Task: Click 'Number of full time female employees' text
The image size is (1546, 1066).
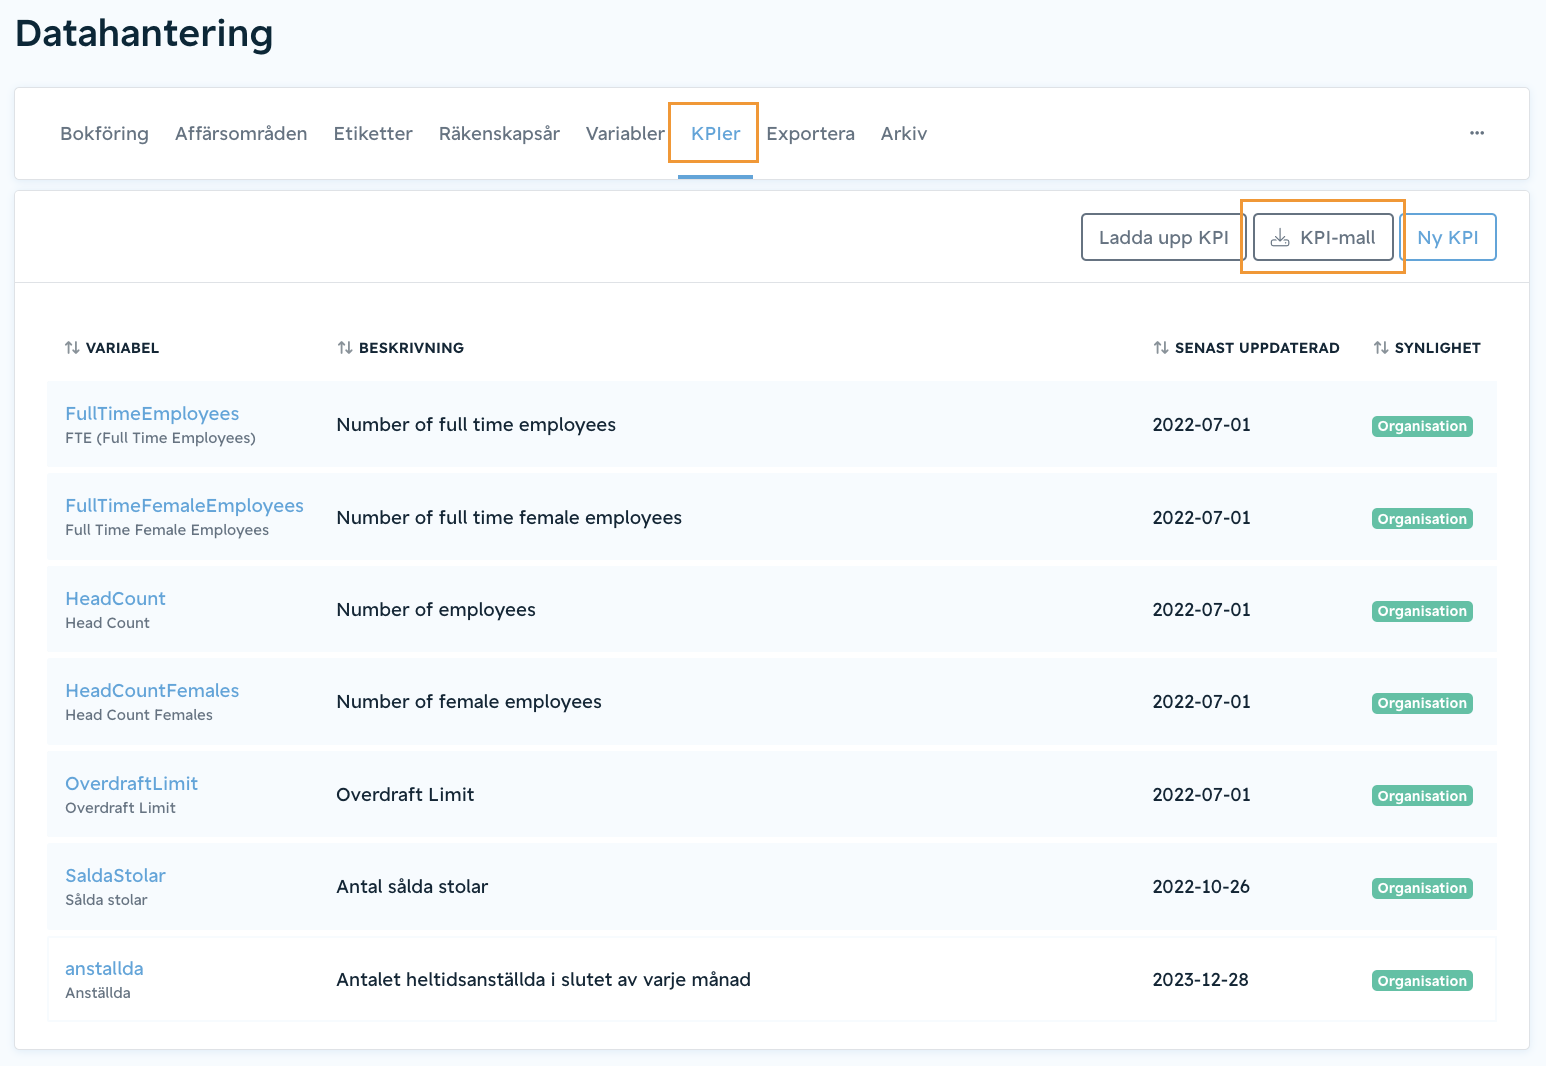Action: (509, 518)
